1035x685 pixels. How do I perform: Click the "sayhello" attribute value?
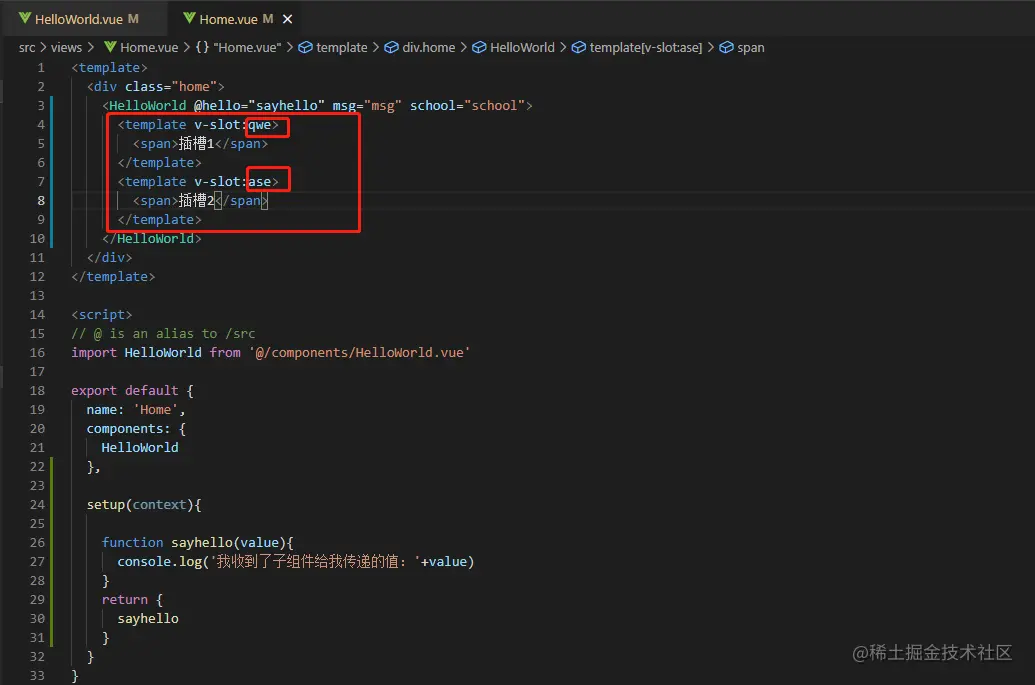(286, 106)
